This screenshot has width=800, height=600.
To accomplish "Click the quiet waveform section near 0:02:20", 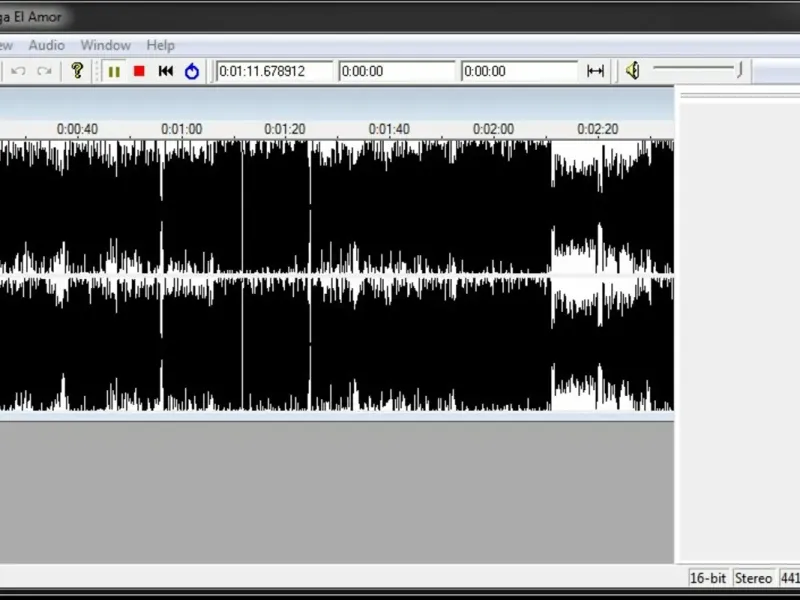I will (x=597, y=276).
